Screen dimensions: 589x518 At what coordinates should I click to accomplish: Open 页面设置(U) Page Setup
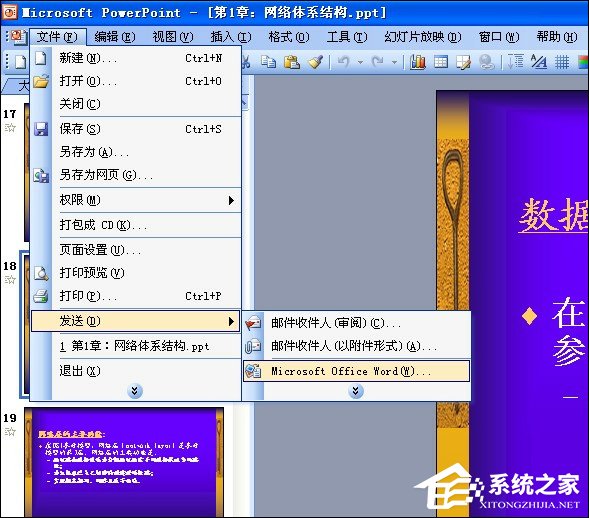point(136,250)
